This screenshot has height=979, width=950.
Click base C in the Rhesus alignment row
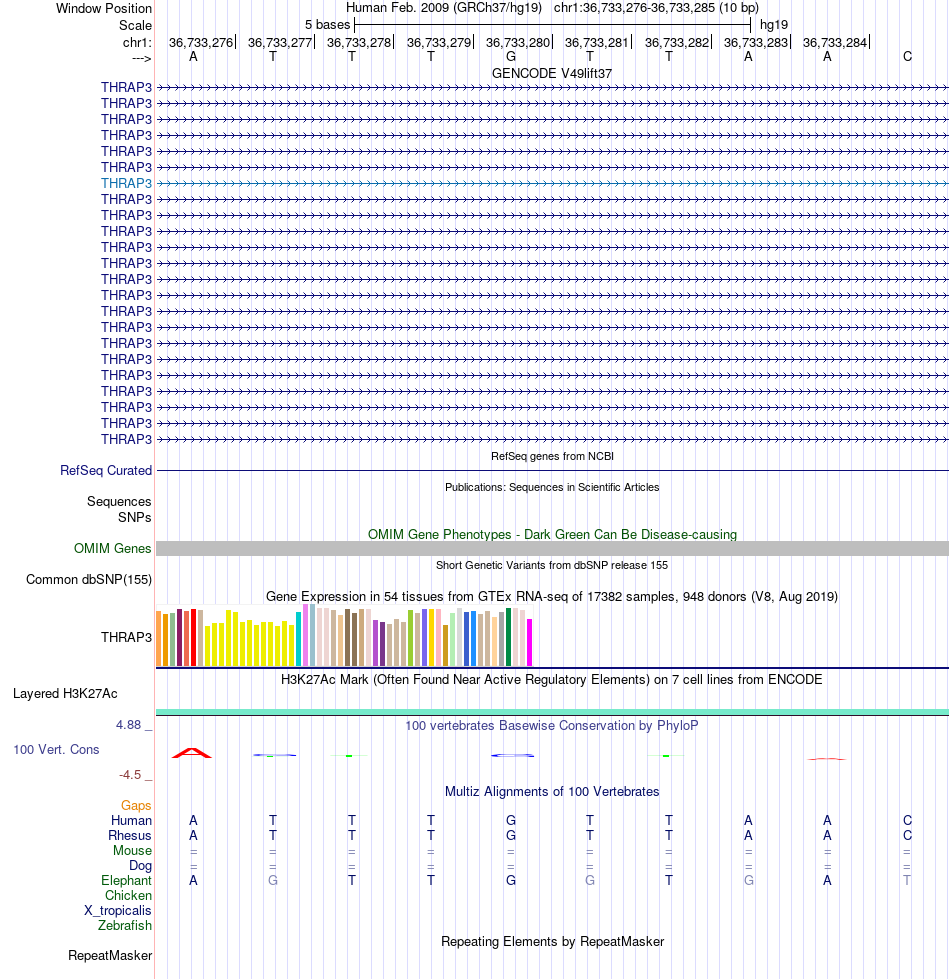tap(908, 835)
